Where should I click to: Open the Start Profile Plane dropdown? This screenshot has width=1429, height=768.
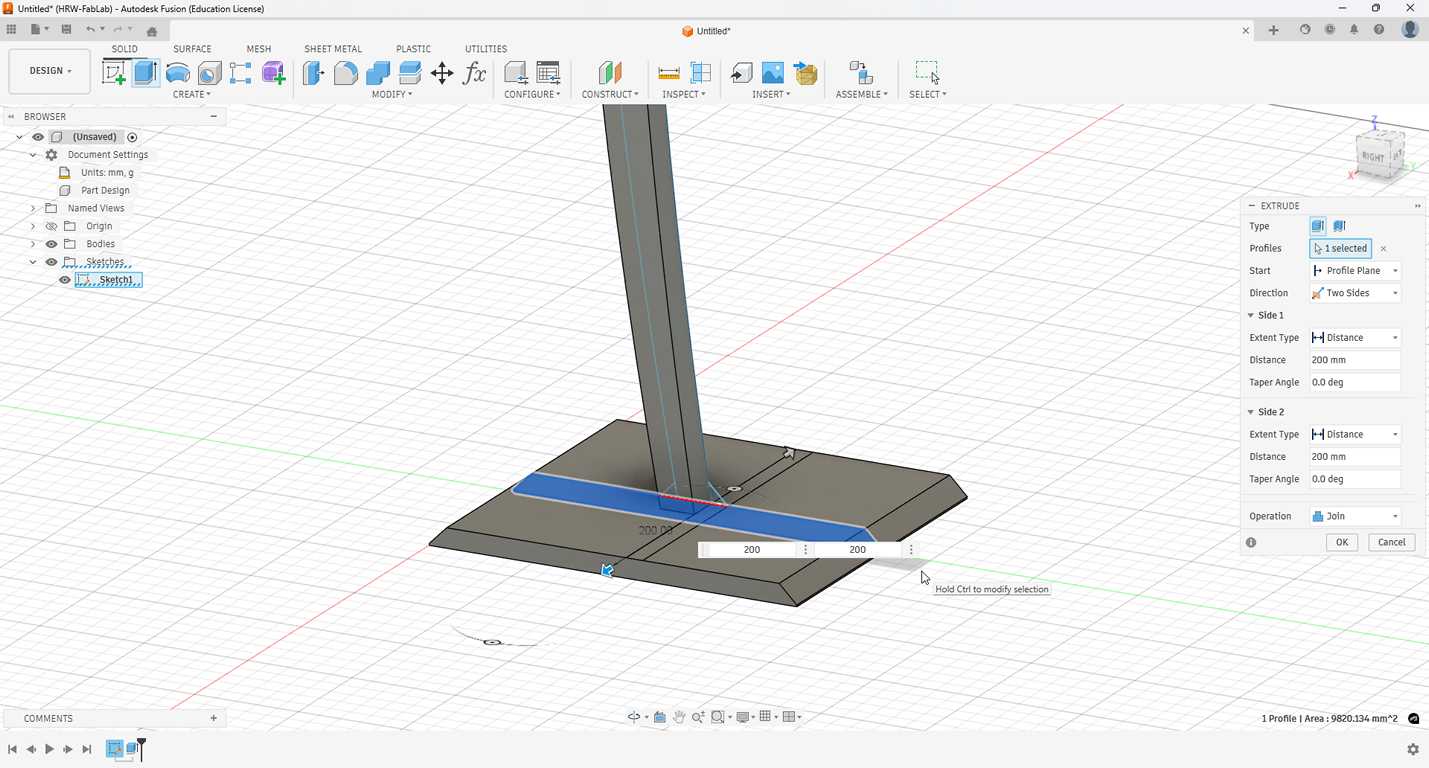(1355, 271)
